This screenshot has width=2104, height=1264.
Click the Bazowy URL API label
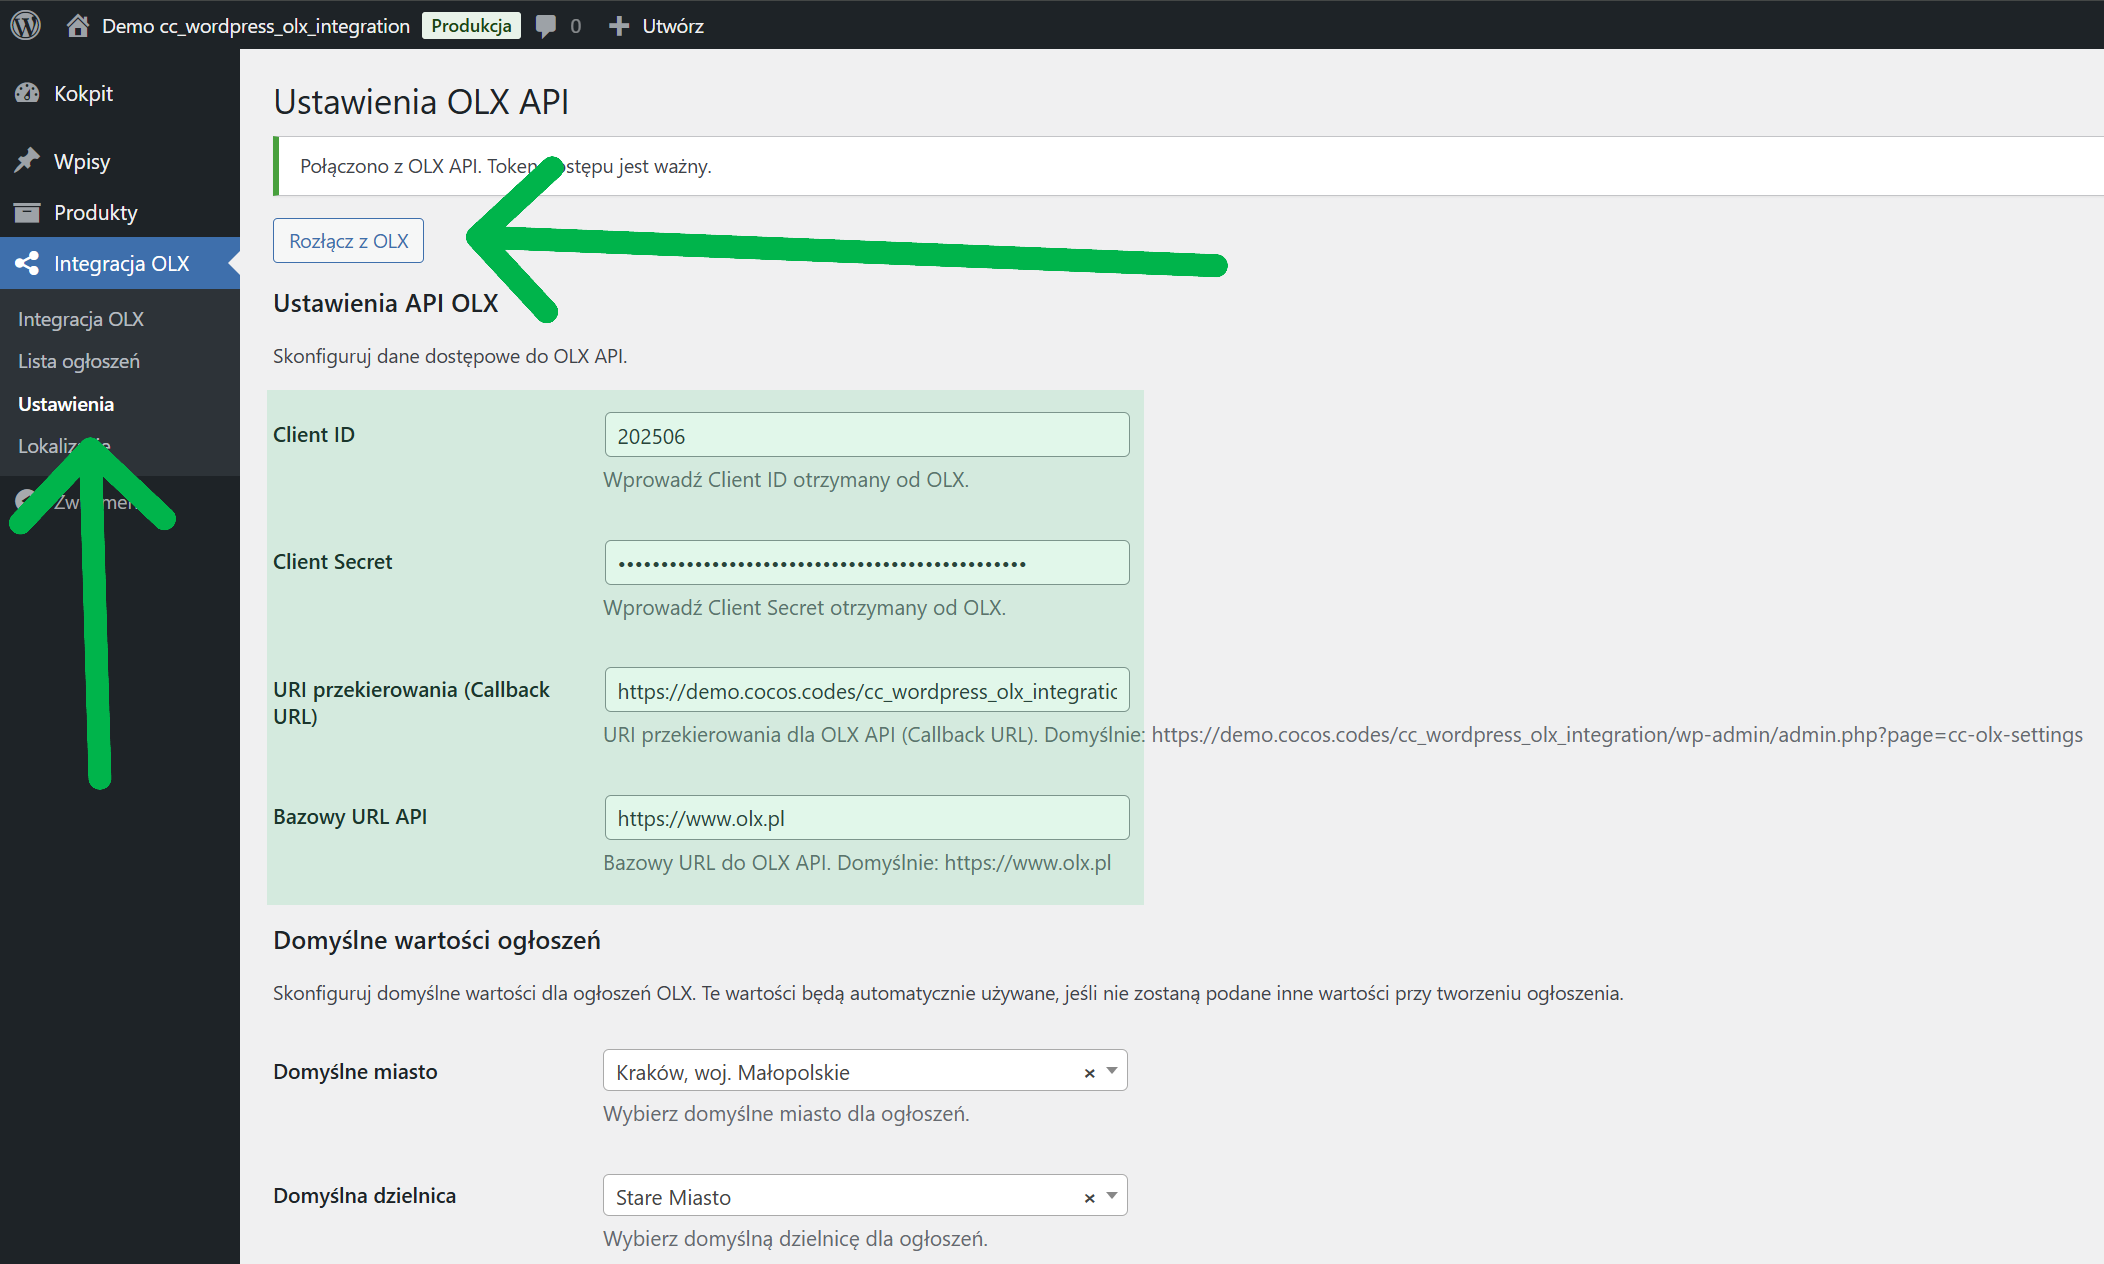coord(350,816)
